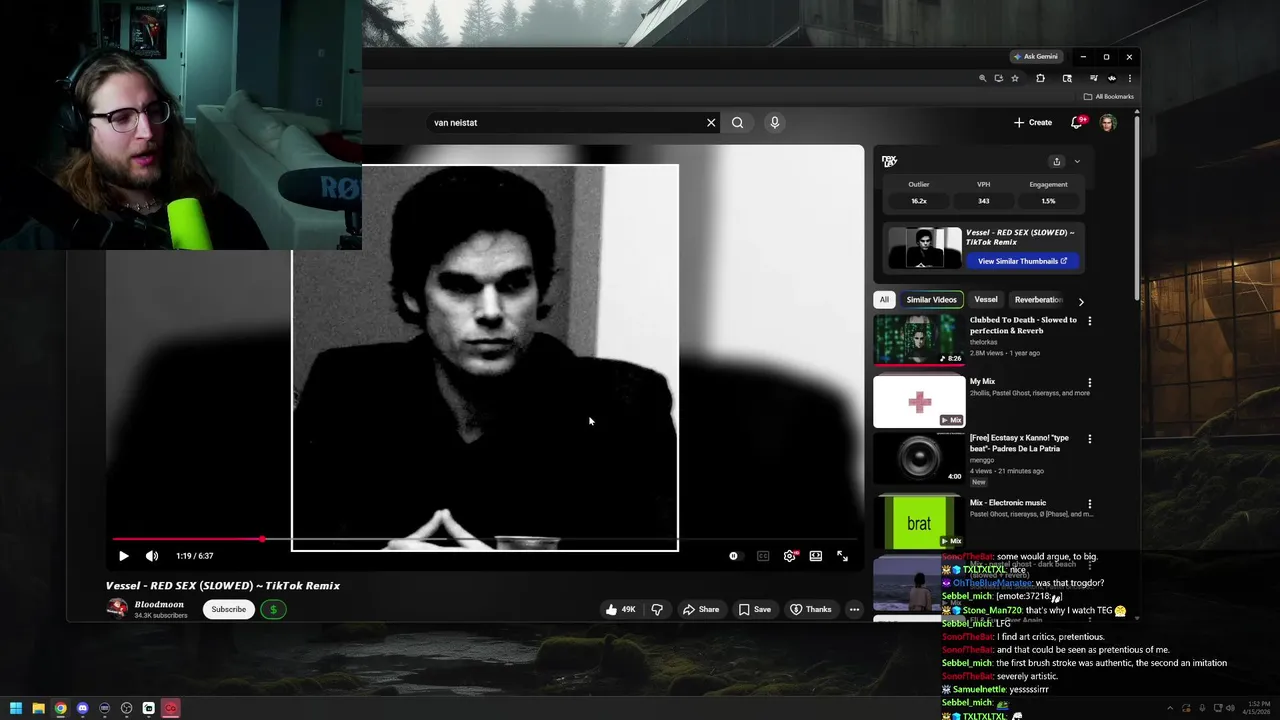The image size is (1280, 720).
Task: Focus the search box containing 'van neistat'
Action: point(565,122)
